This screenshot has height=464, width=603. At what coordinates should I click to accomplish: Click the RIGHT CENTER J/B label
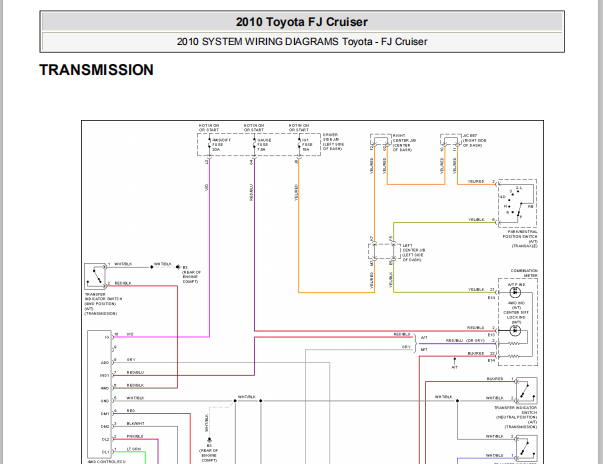[x=404, y=143]
